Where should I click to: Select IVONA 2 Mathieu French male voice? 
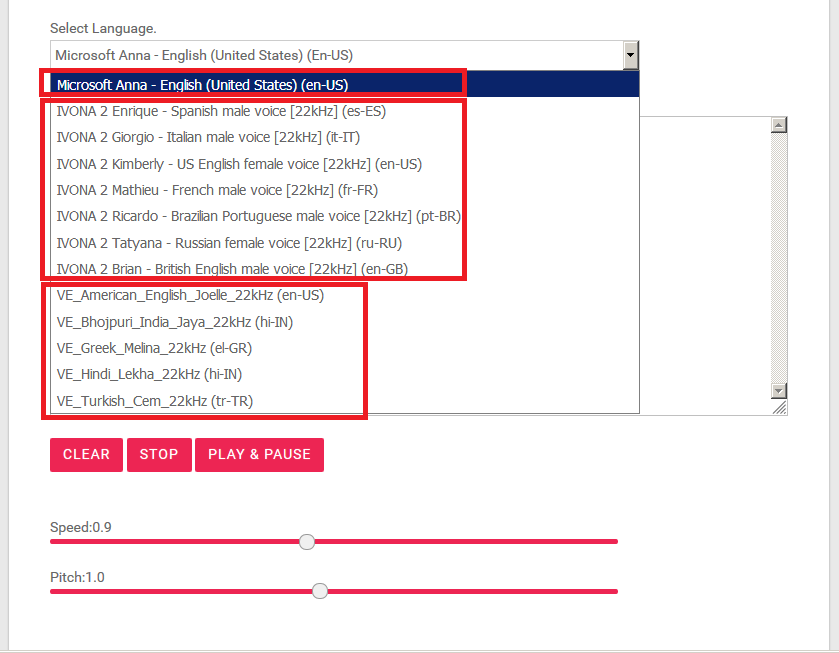pos(345,190)
